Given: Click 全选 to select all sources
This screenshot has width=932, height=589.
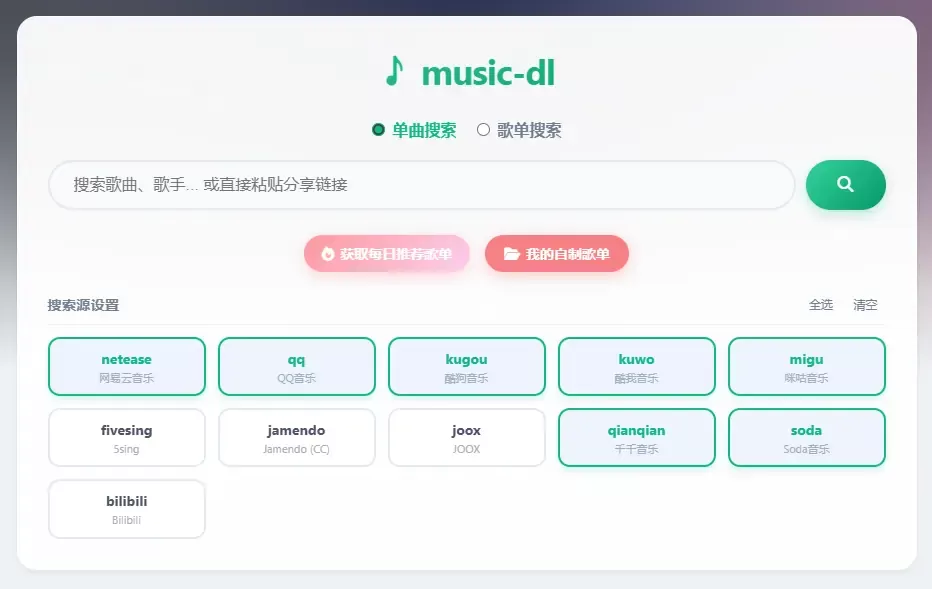Looking at the screenshot, I should [820, 305].
